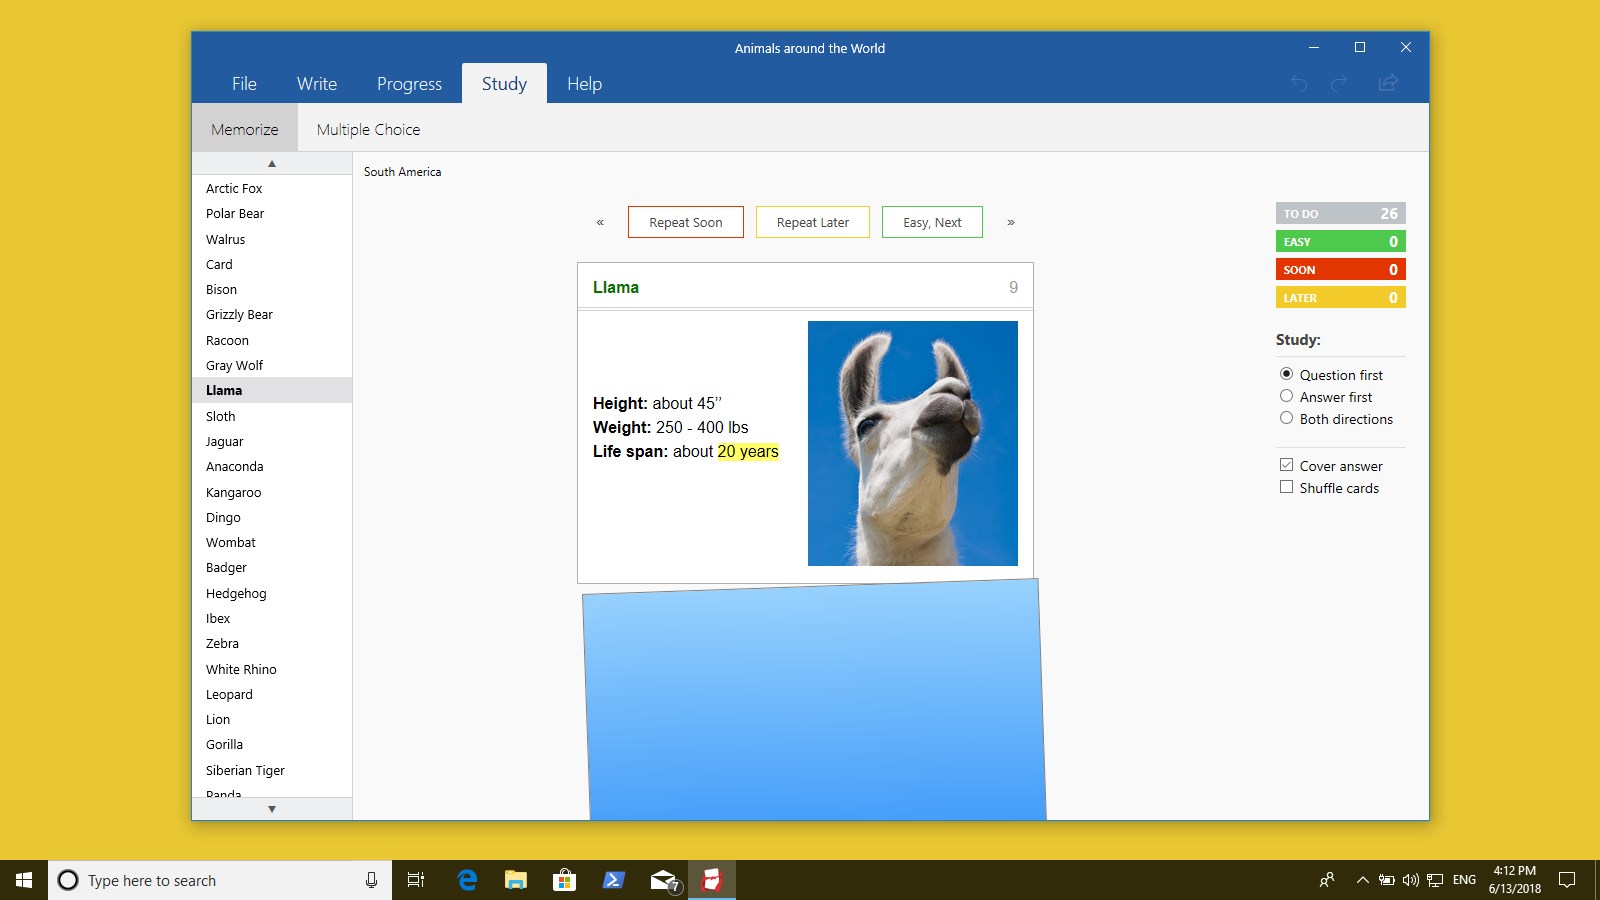1600x900 pixels.
Task: Click the » next card arrow
Action: click(x=1011, y=222)
